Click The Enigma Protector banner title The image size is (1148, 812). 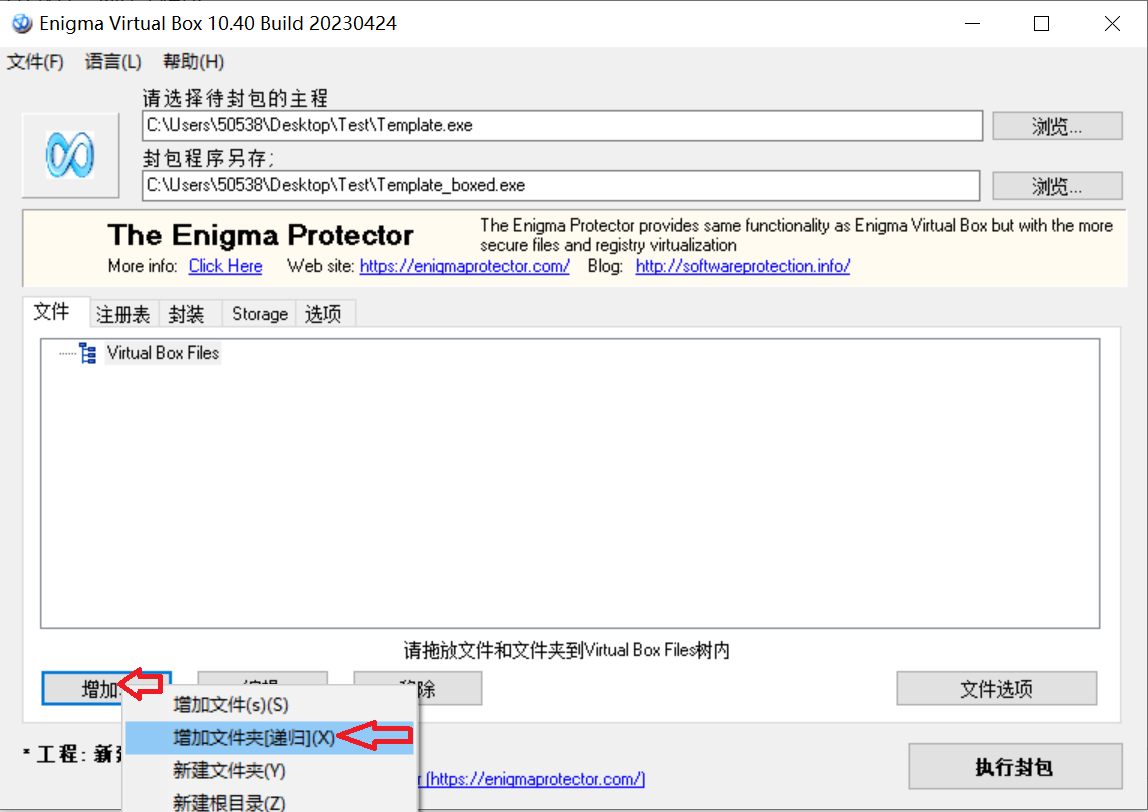click(261, 235)
